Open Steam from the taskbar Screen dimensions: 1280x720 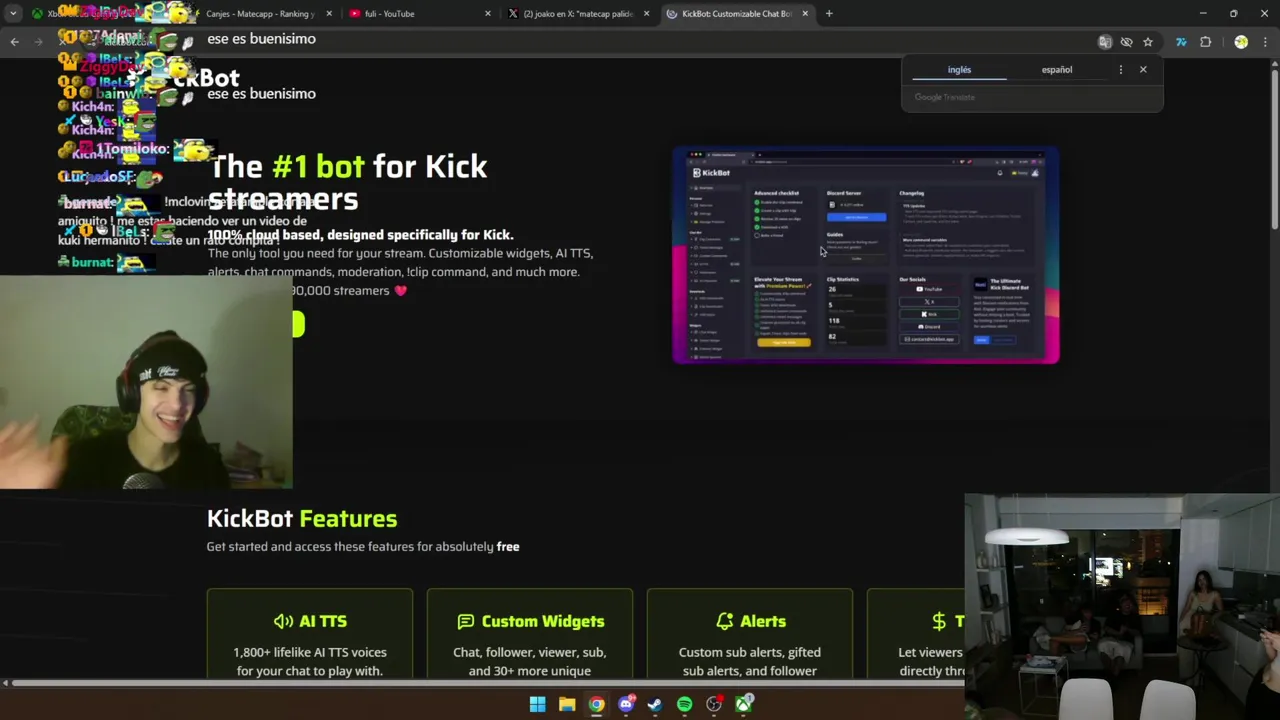[655, 705]
